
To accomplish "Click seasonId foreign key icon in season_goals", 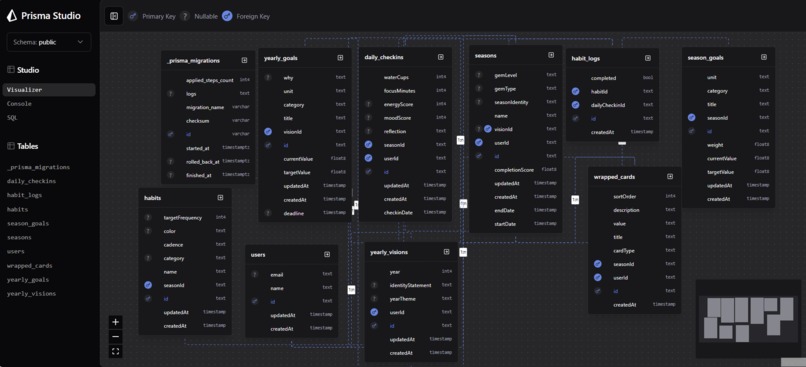I will tap(692, 118).
